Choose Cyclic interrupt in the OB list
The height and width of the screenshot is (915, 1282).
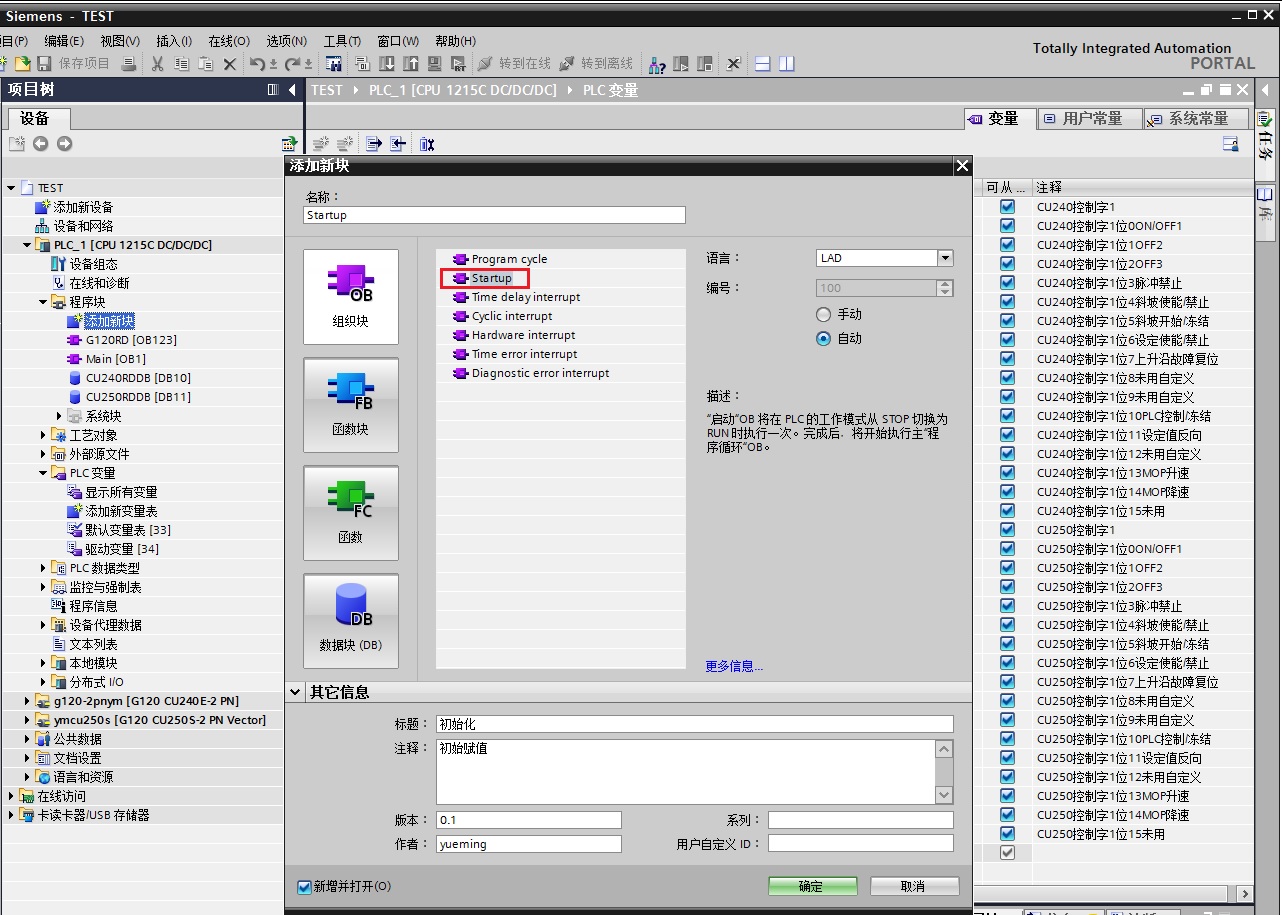511,316
